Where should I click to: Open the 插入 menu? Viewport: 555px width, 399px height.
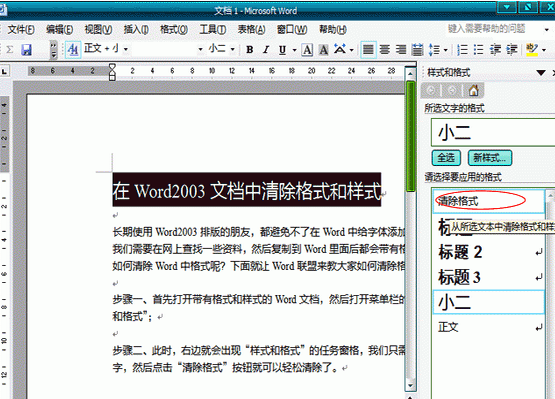(136, 29)
